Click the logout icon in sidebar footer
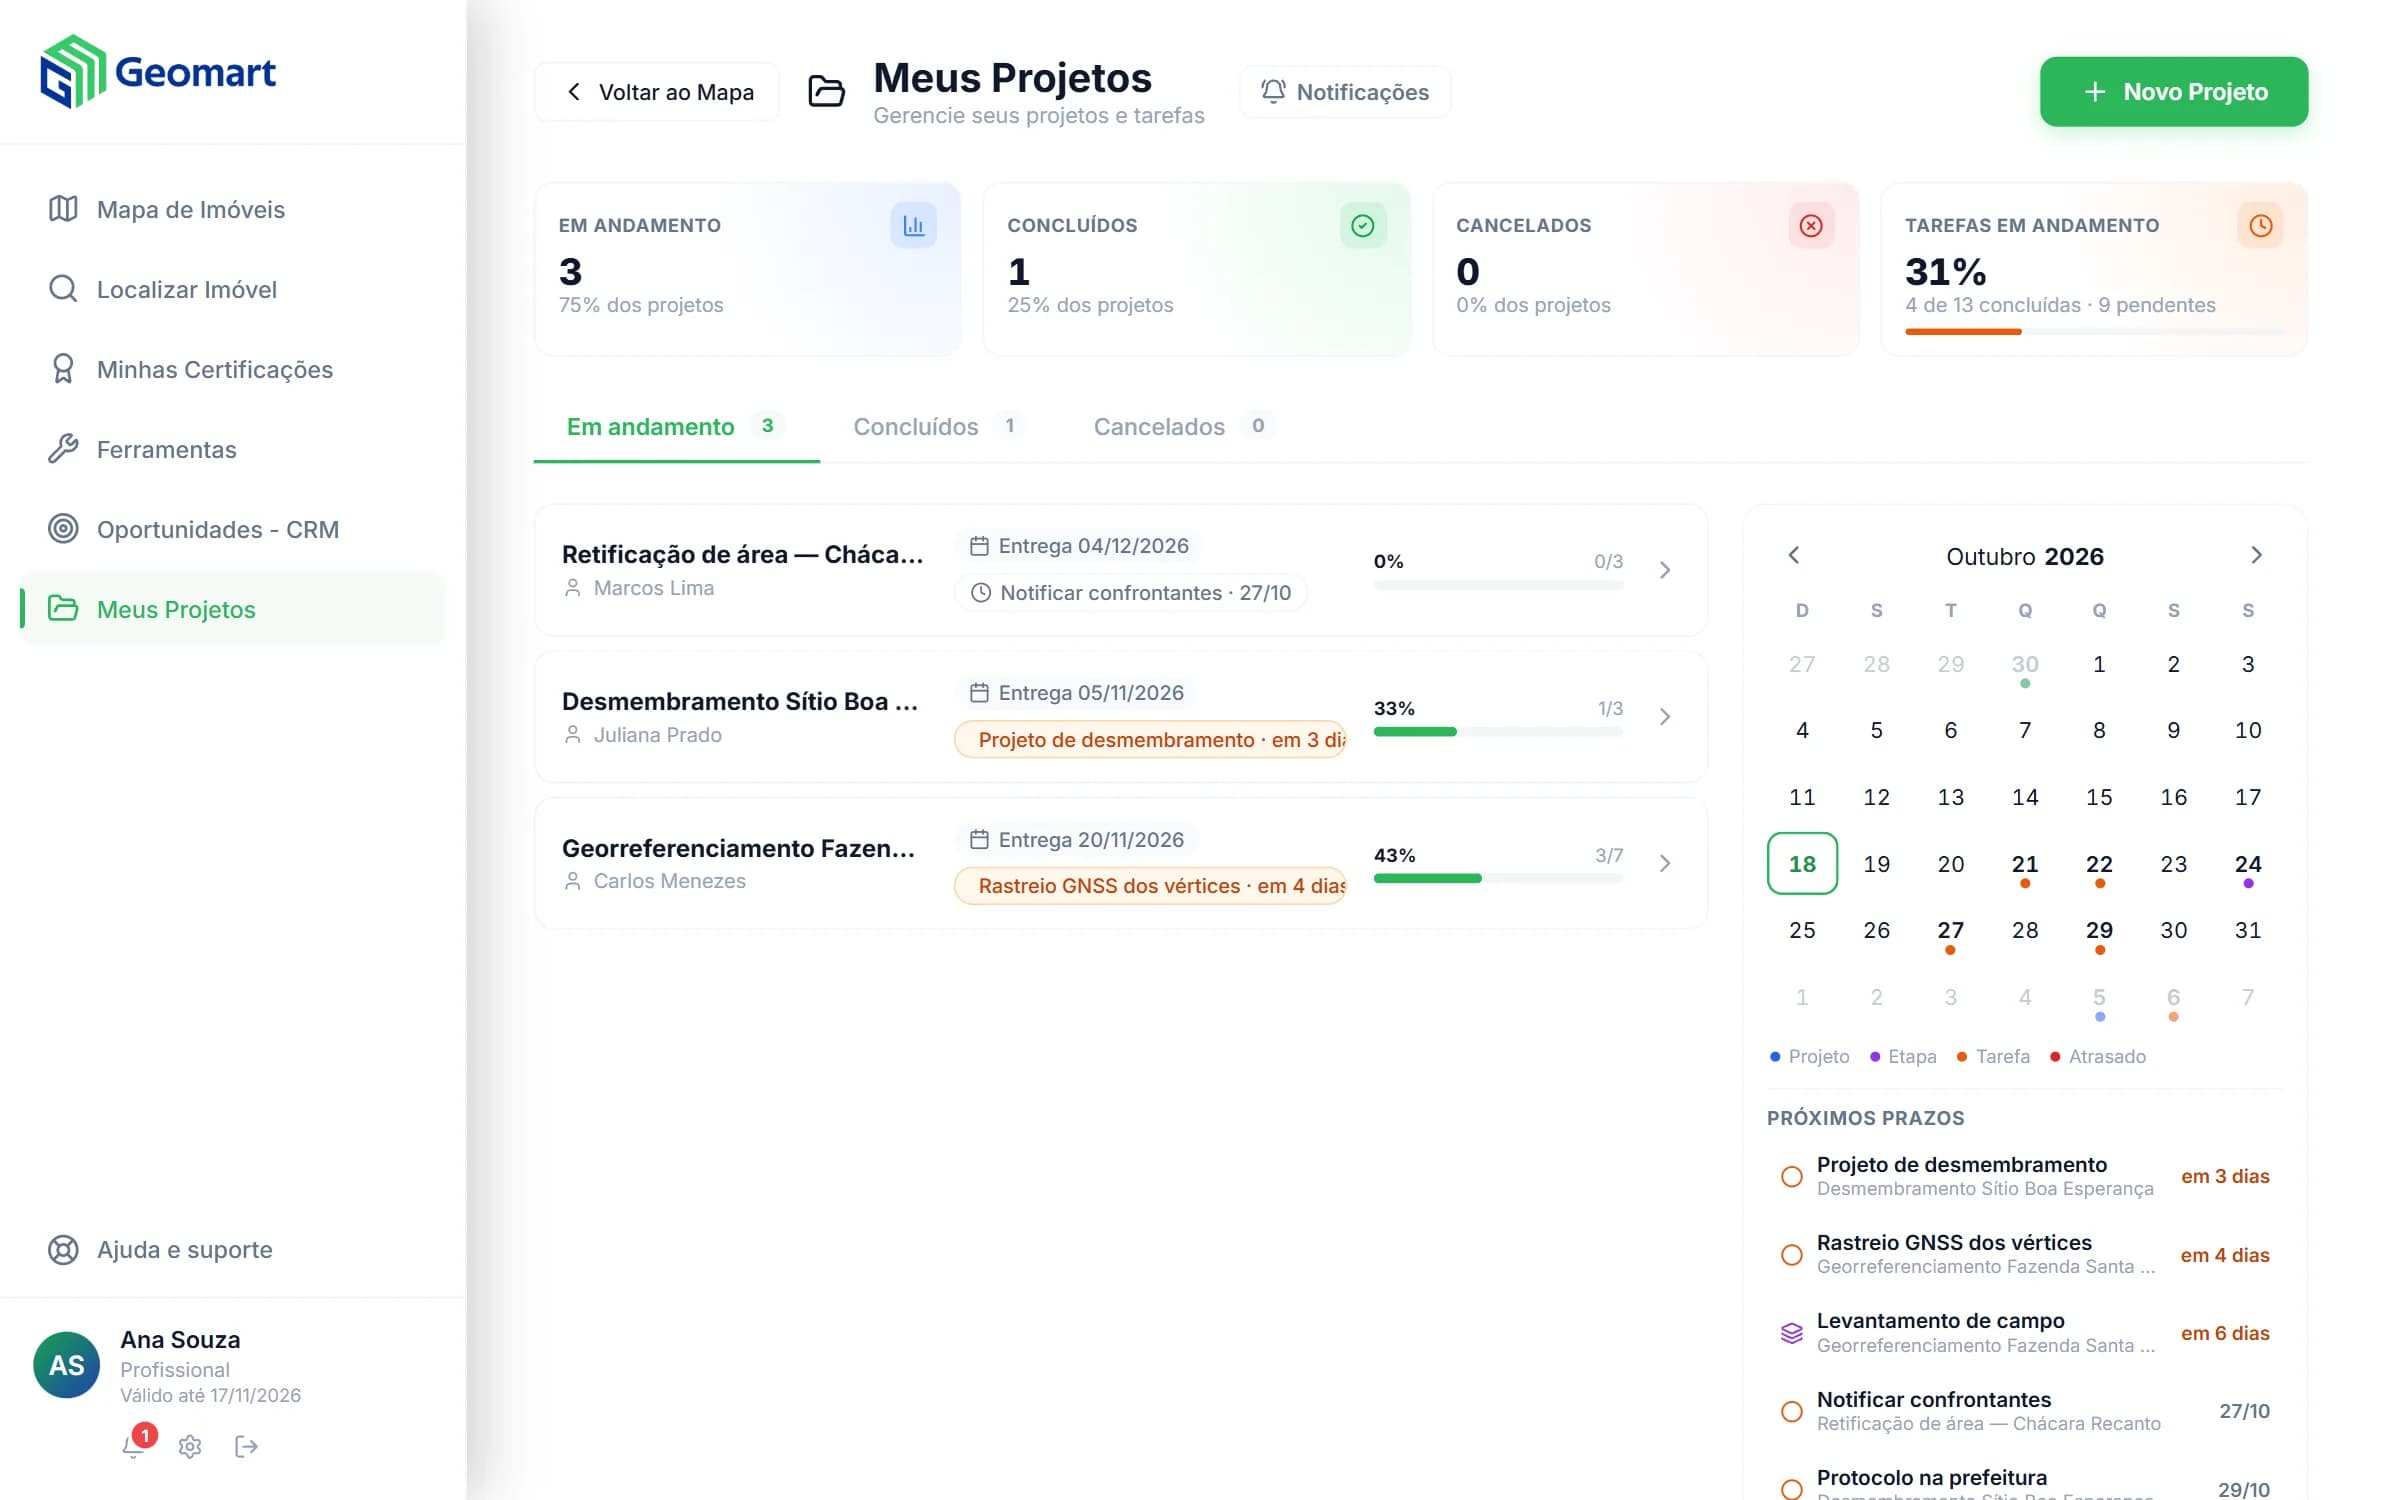Viewport: 2400px width, 1500px height. (x=246, y=1446)
